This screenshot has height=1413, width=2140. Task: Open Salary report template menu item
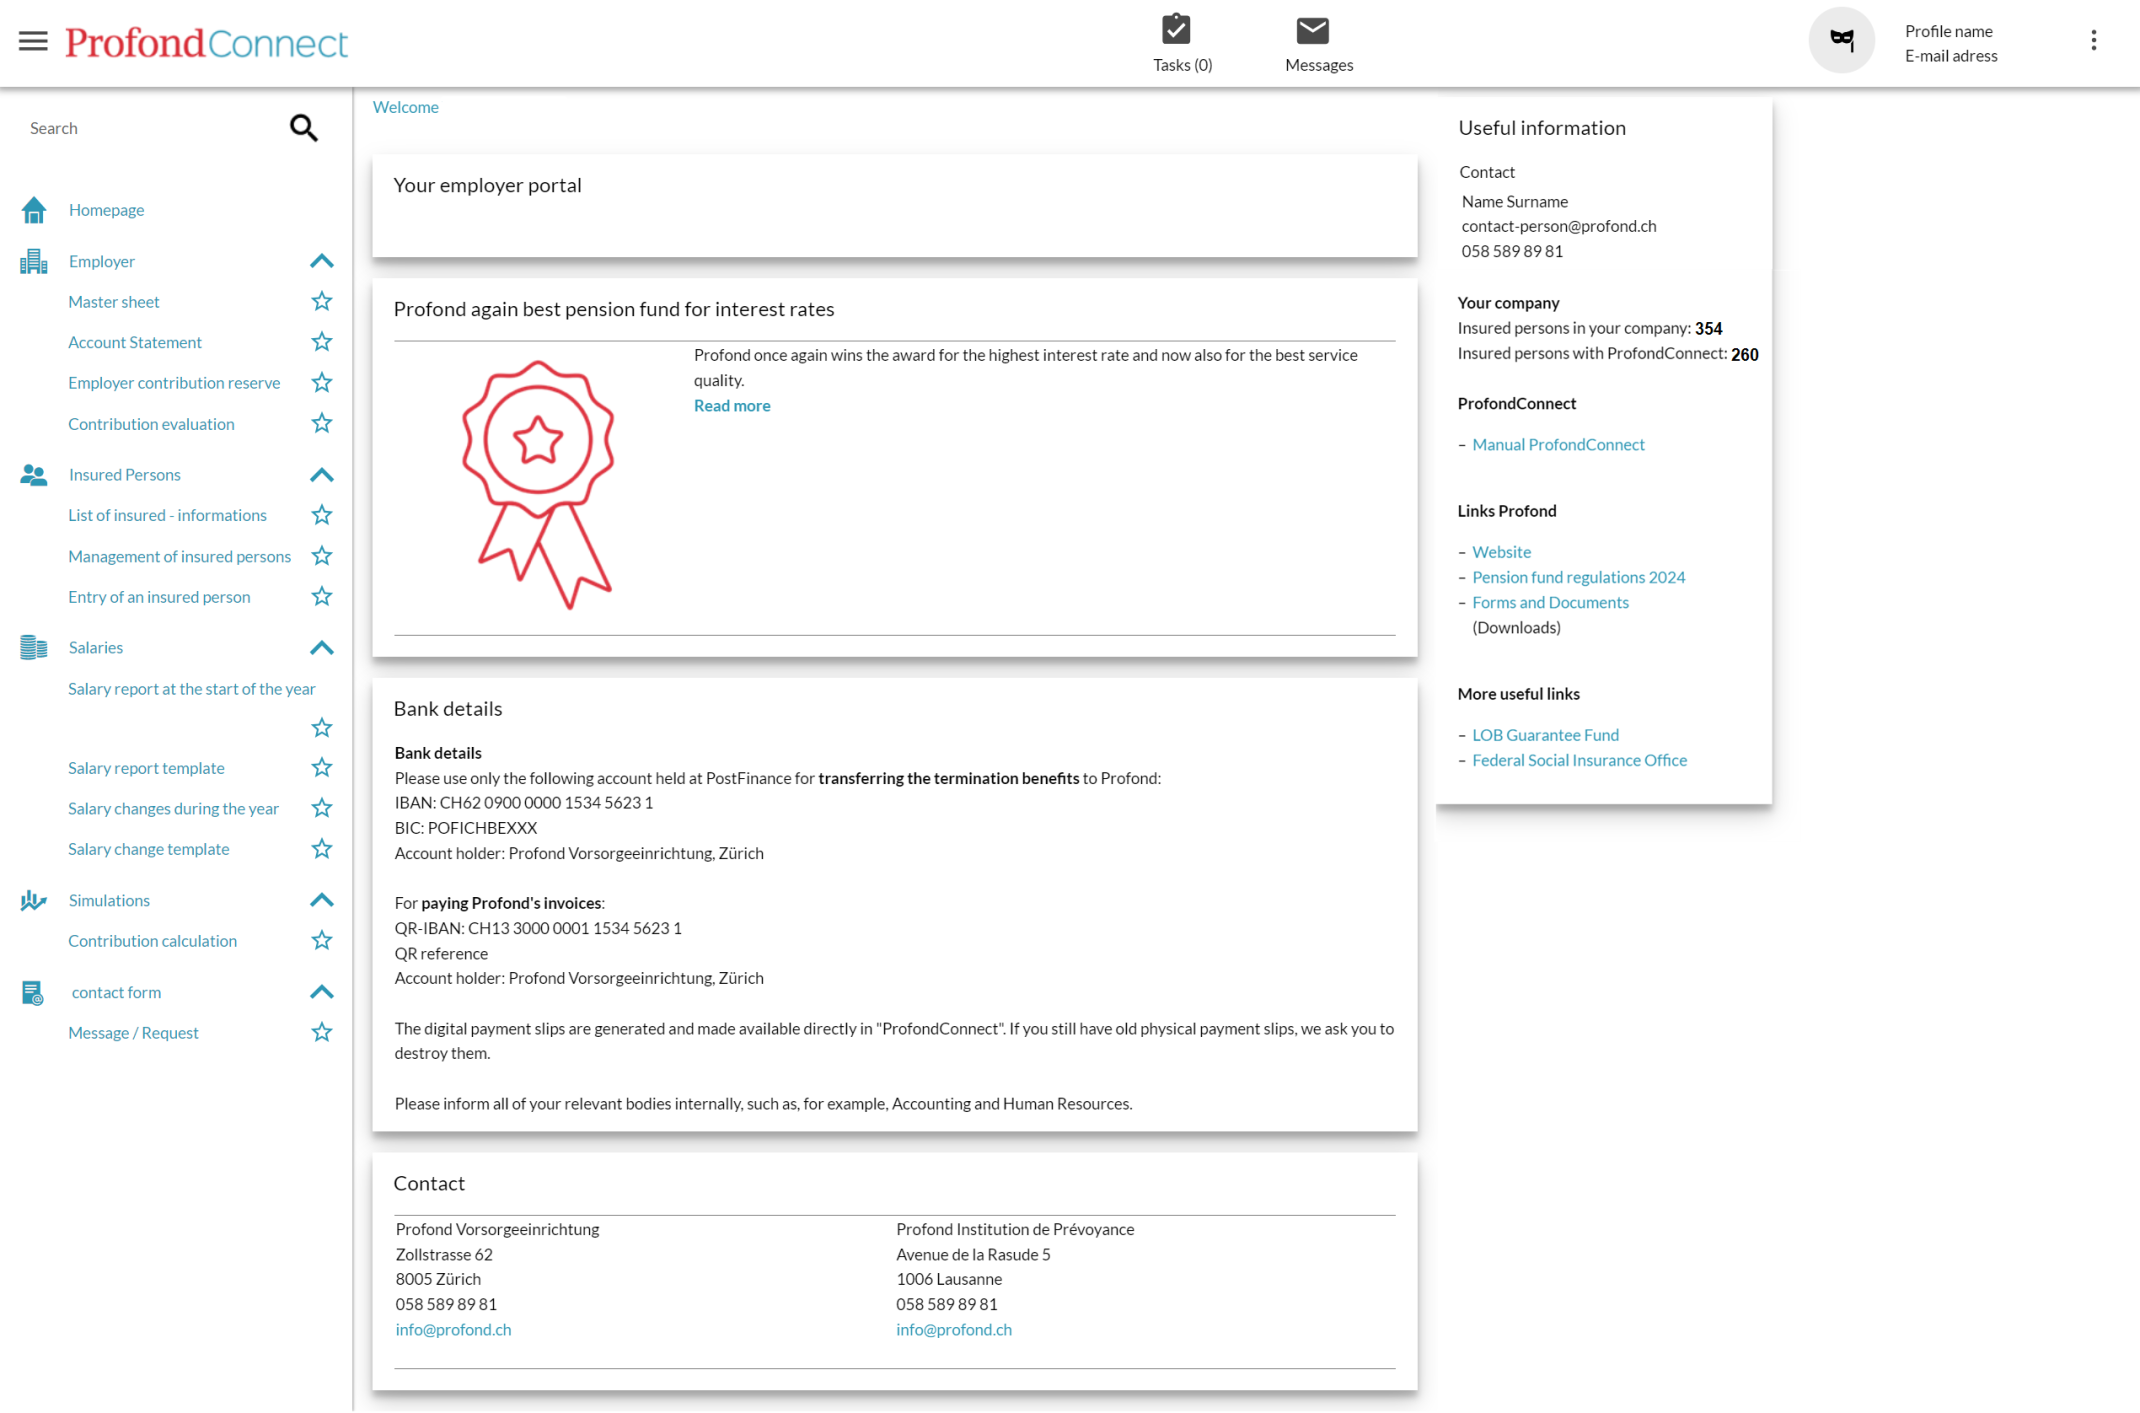(146, 768)
